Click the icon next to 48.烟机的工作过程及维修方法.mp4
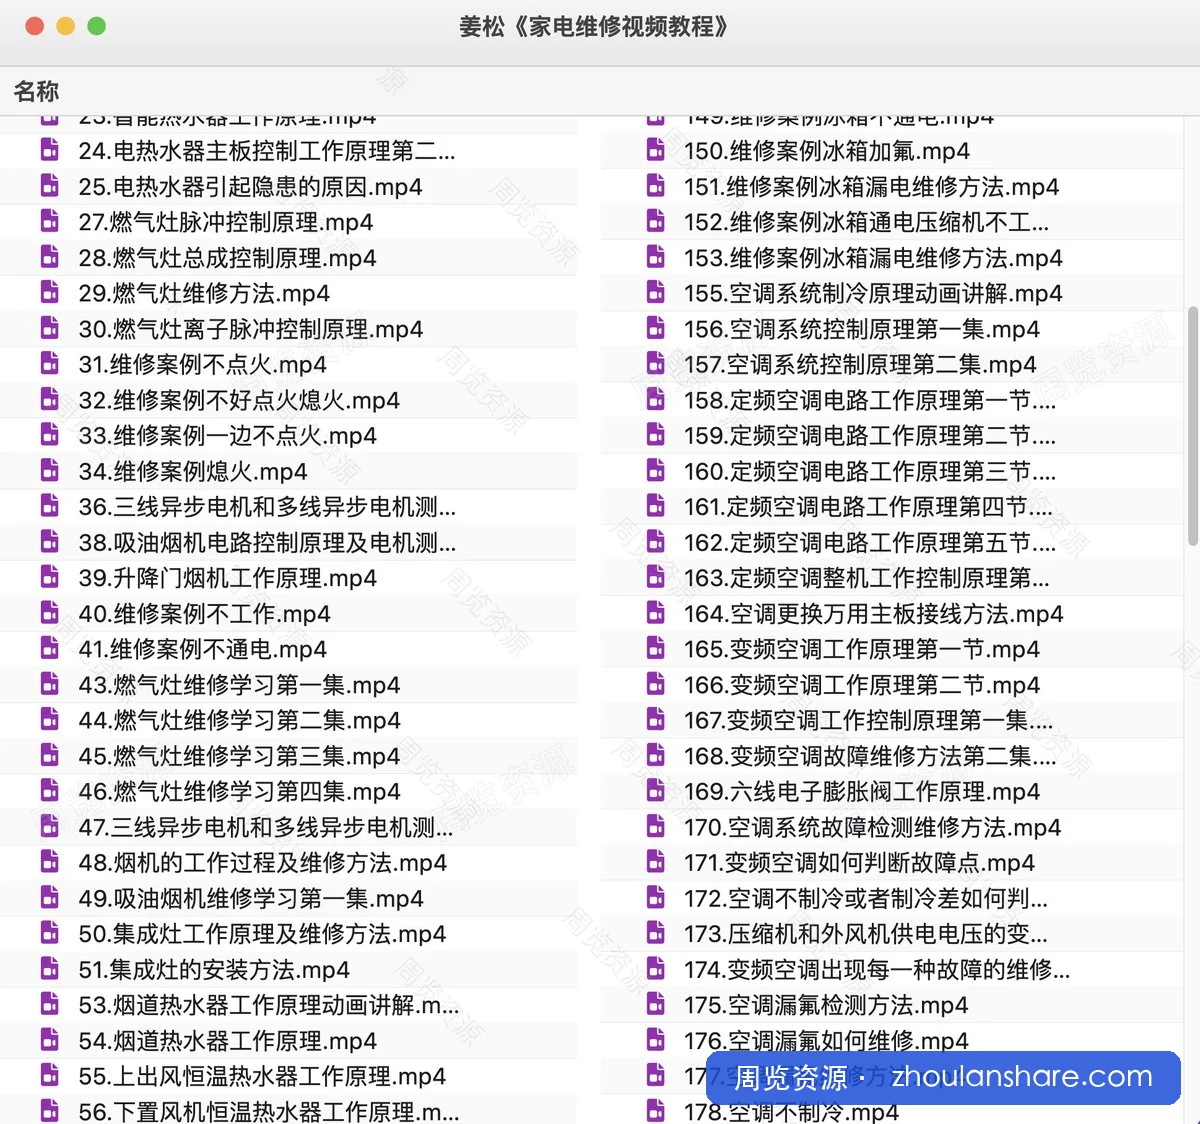Image resolution: width=1200 pixels, height=1124 pixels. click(49, 861)
